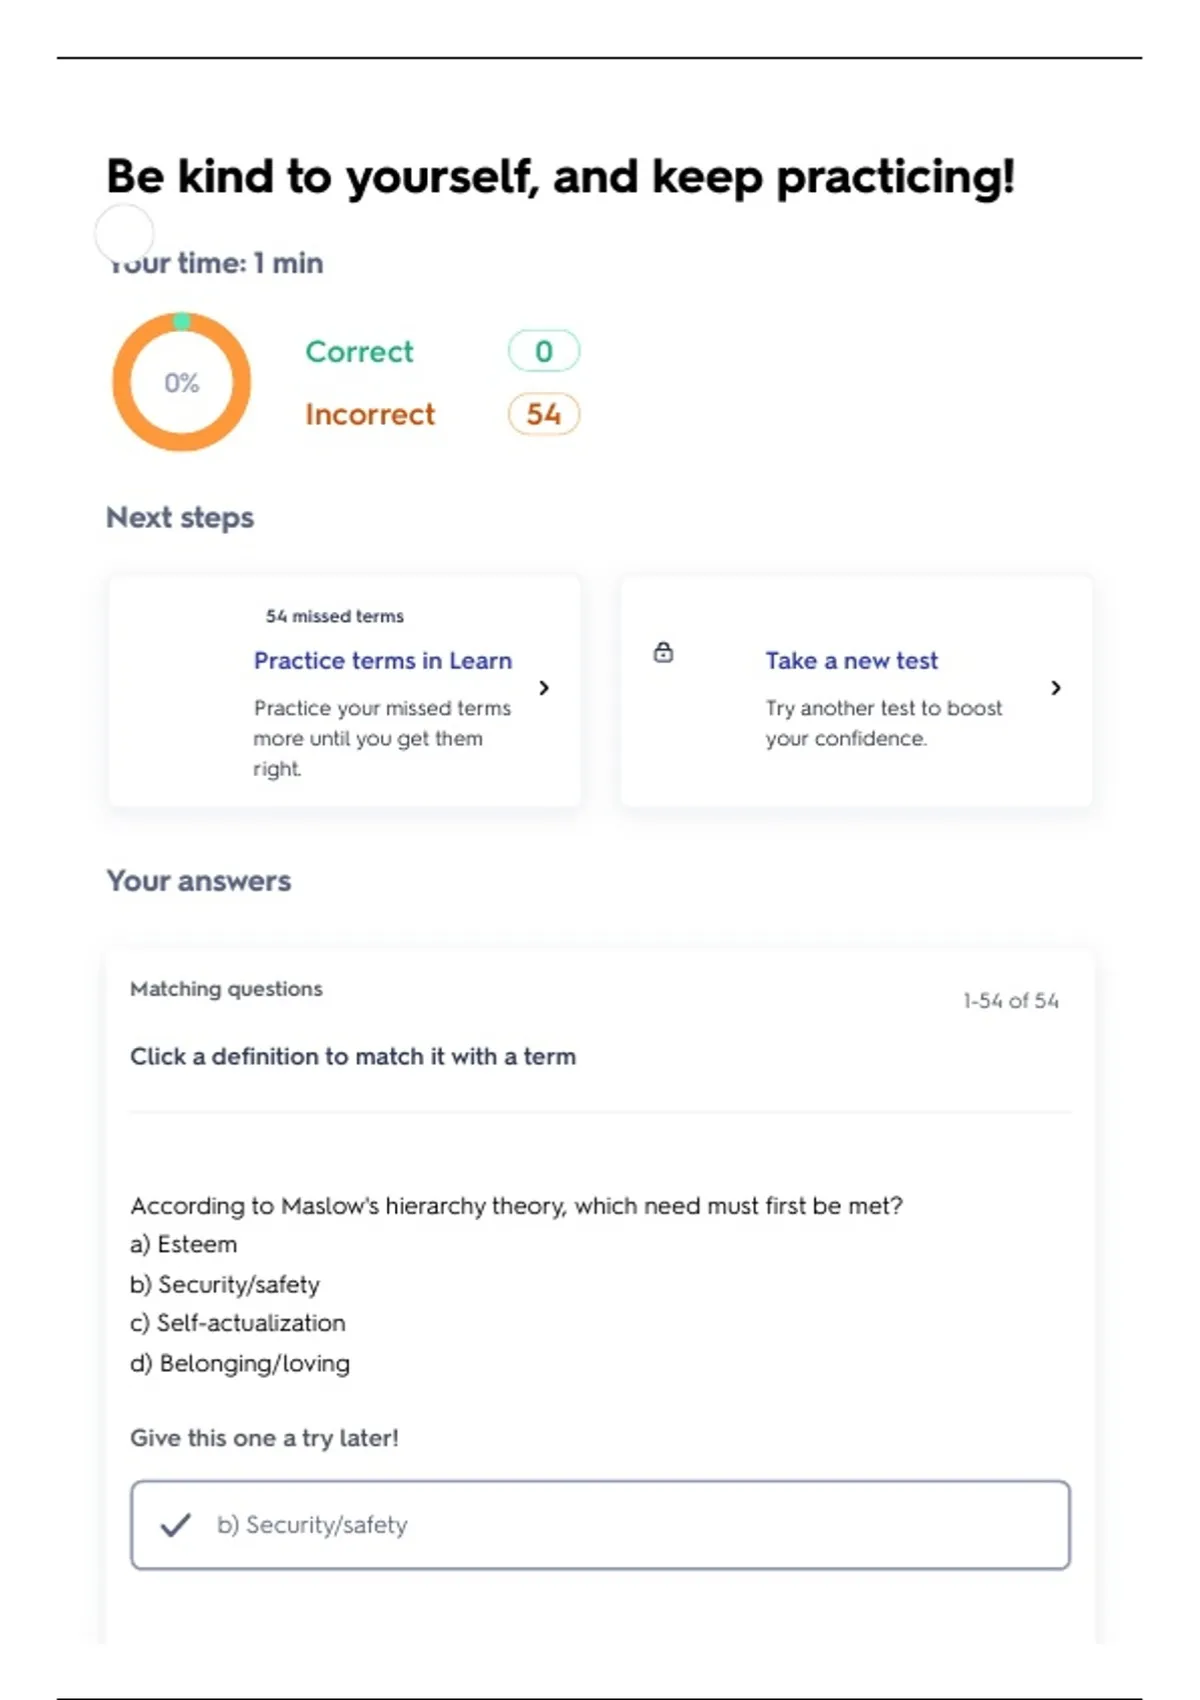Open the Practice terms in Learn link
Viewport: 1200px width, 1700px height.
pos(382,661)
